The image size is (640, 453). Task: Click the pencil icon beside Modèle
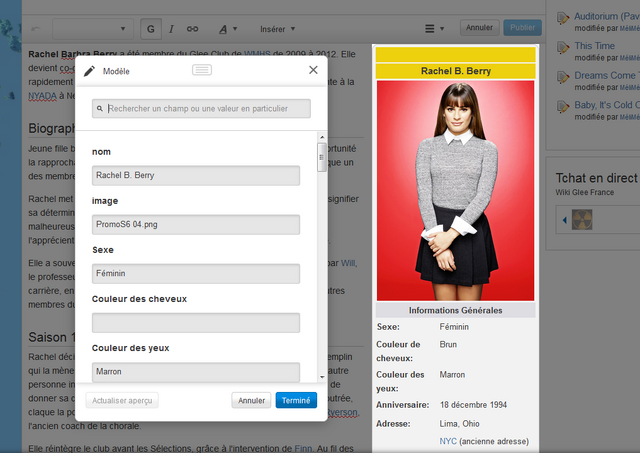click(x=89, y=71)
